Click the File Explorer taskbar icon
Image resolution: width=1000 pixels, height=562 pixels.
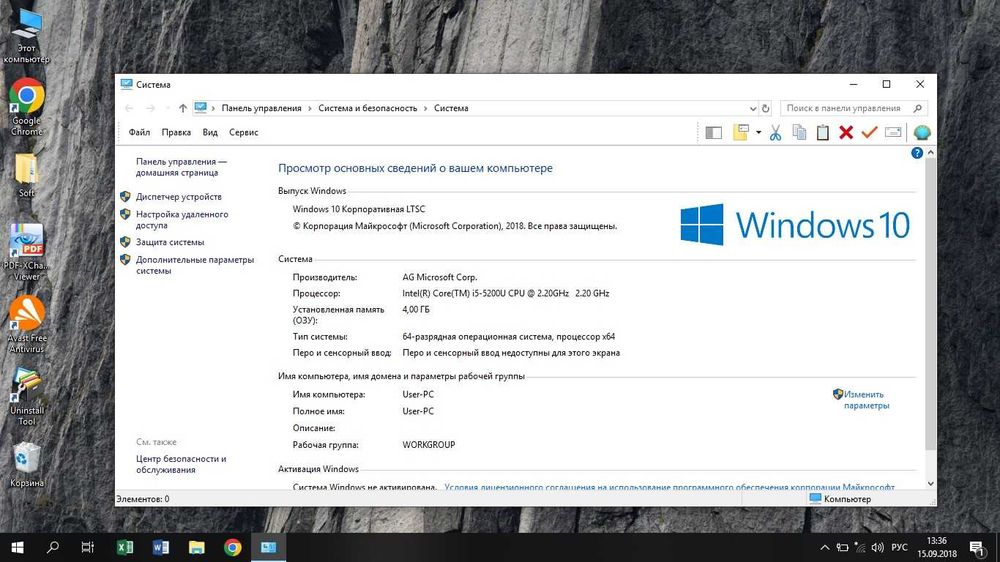(x=196, y=547)
